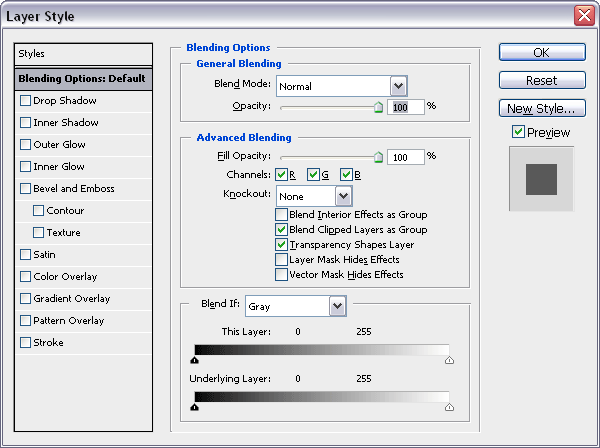Open the Color Overlay settings label
Screen dimensions: 600x448
(x=65, y=277)
